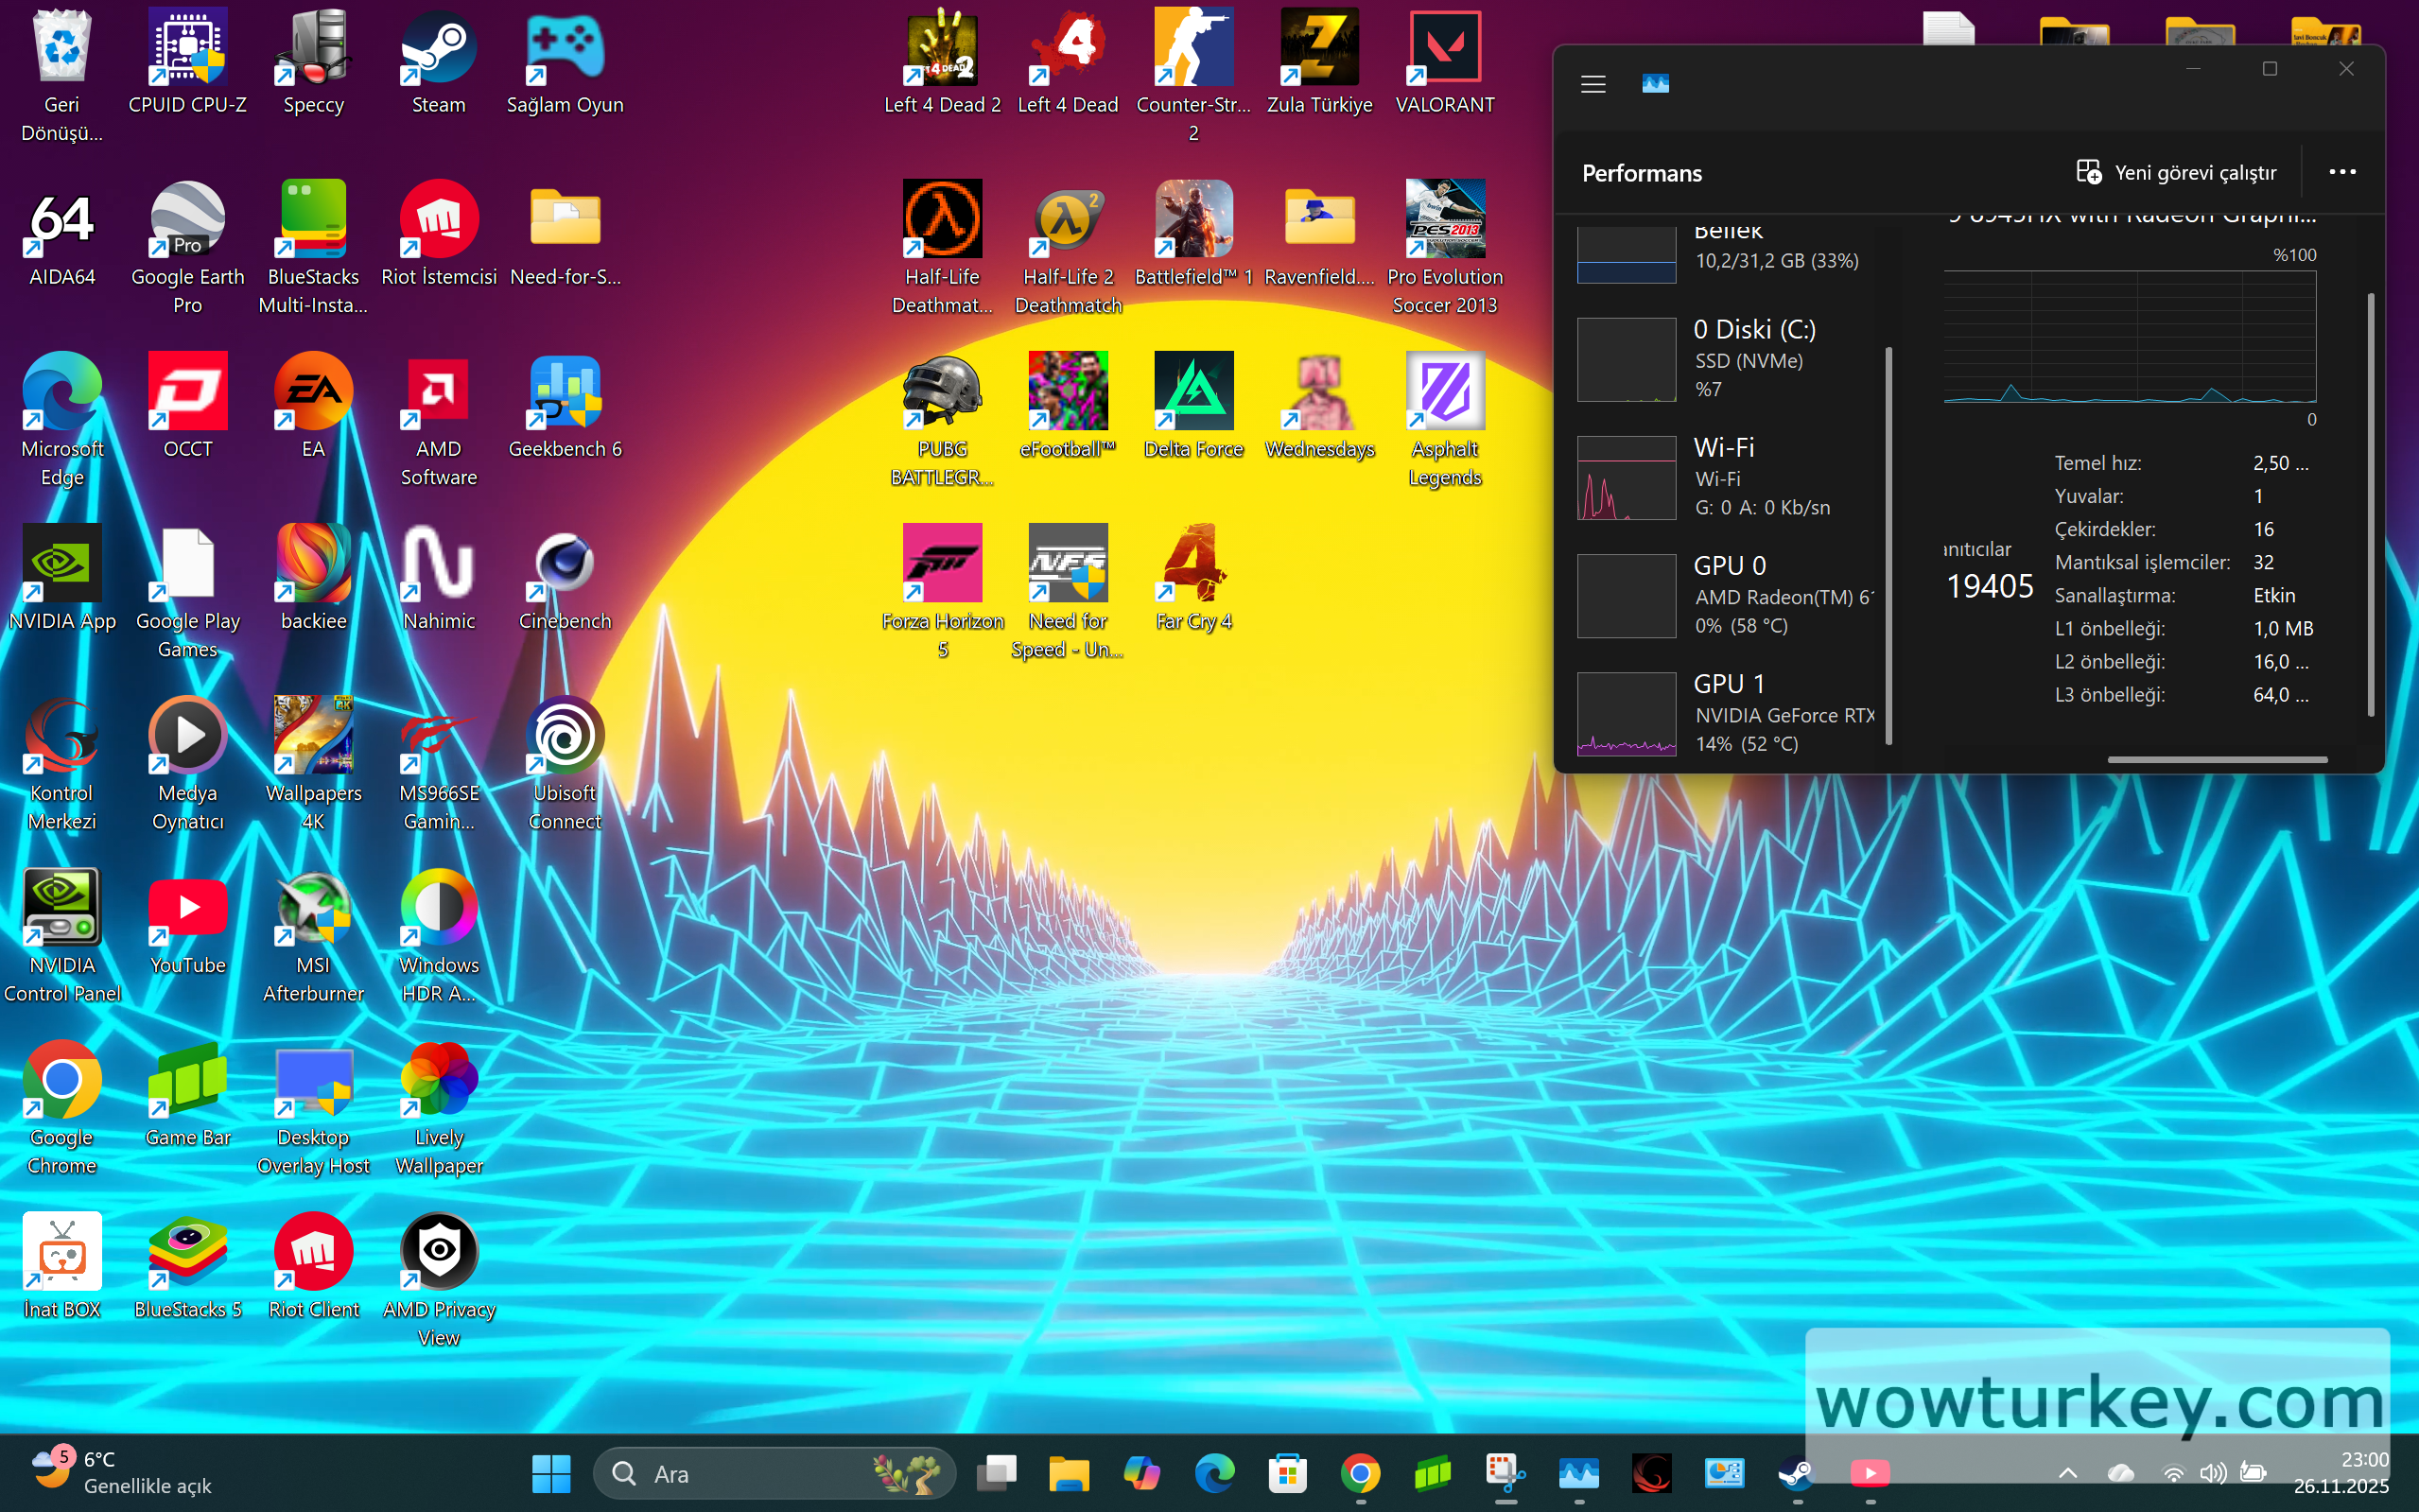Select the GPU 1 NVIDIA performance item

point(1728,713)
